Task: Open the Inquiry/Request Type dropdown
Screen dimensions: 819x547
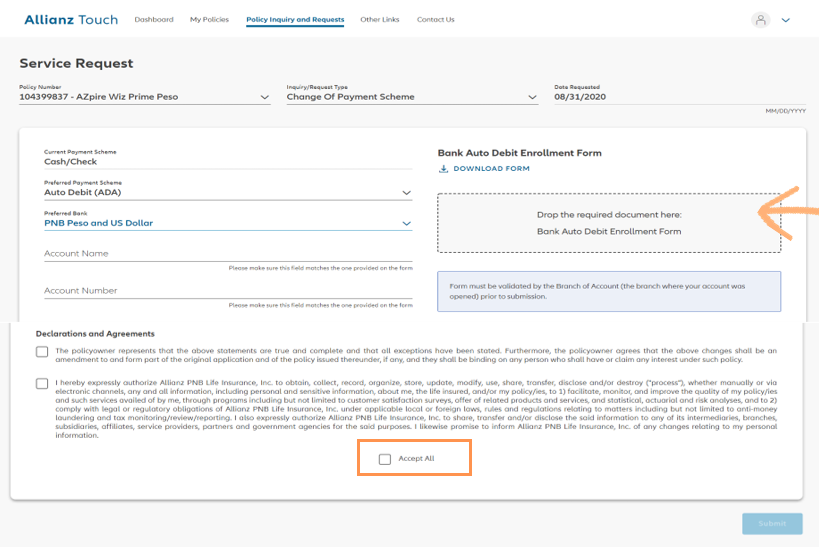Action: (532, 97)
